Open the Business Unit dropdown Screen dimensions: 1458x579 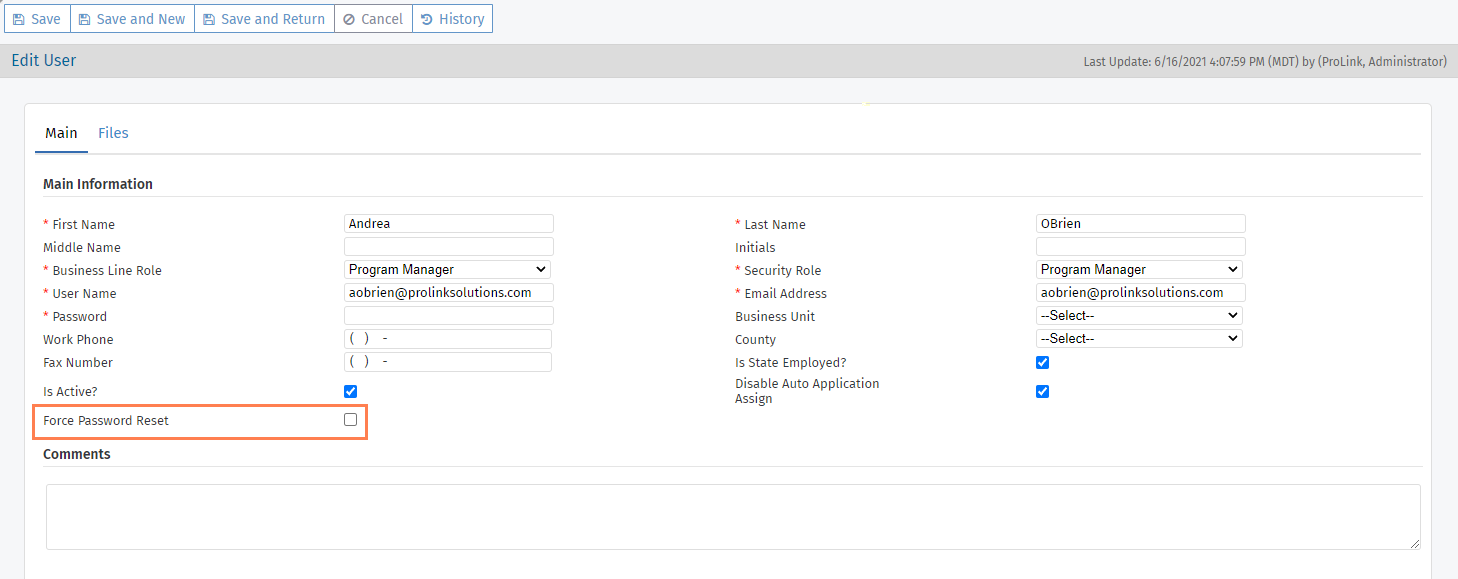[x=1139, y=316]
